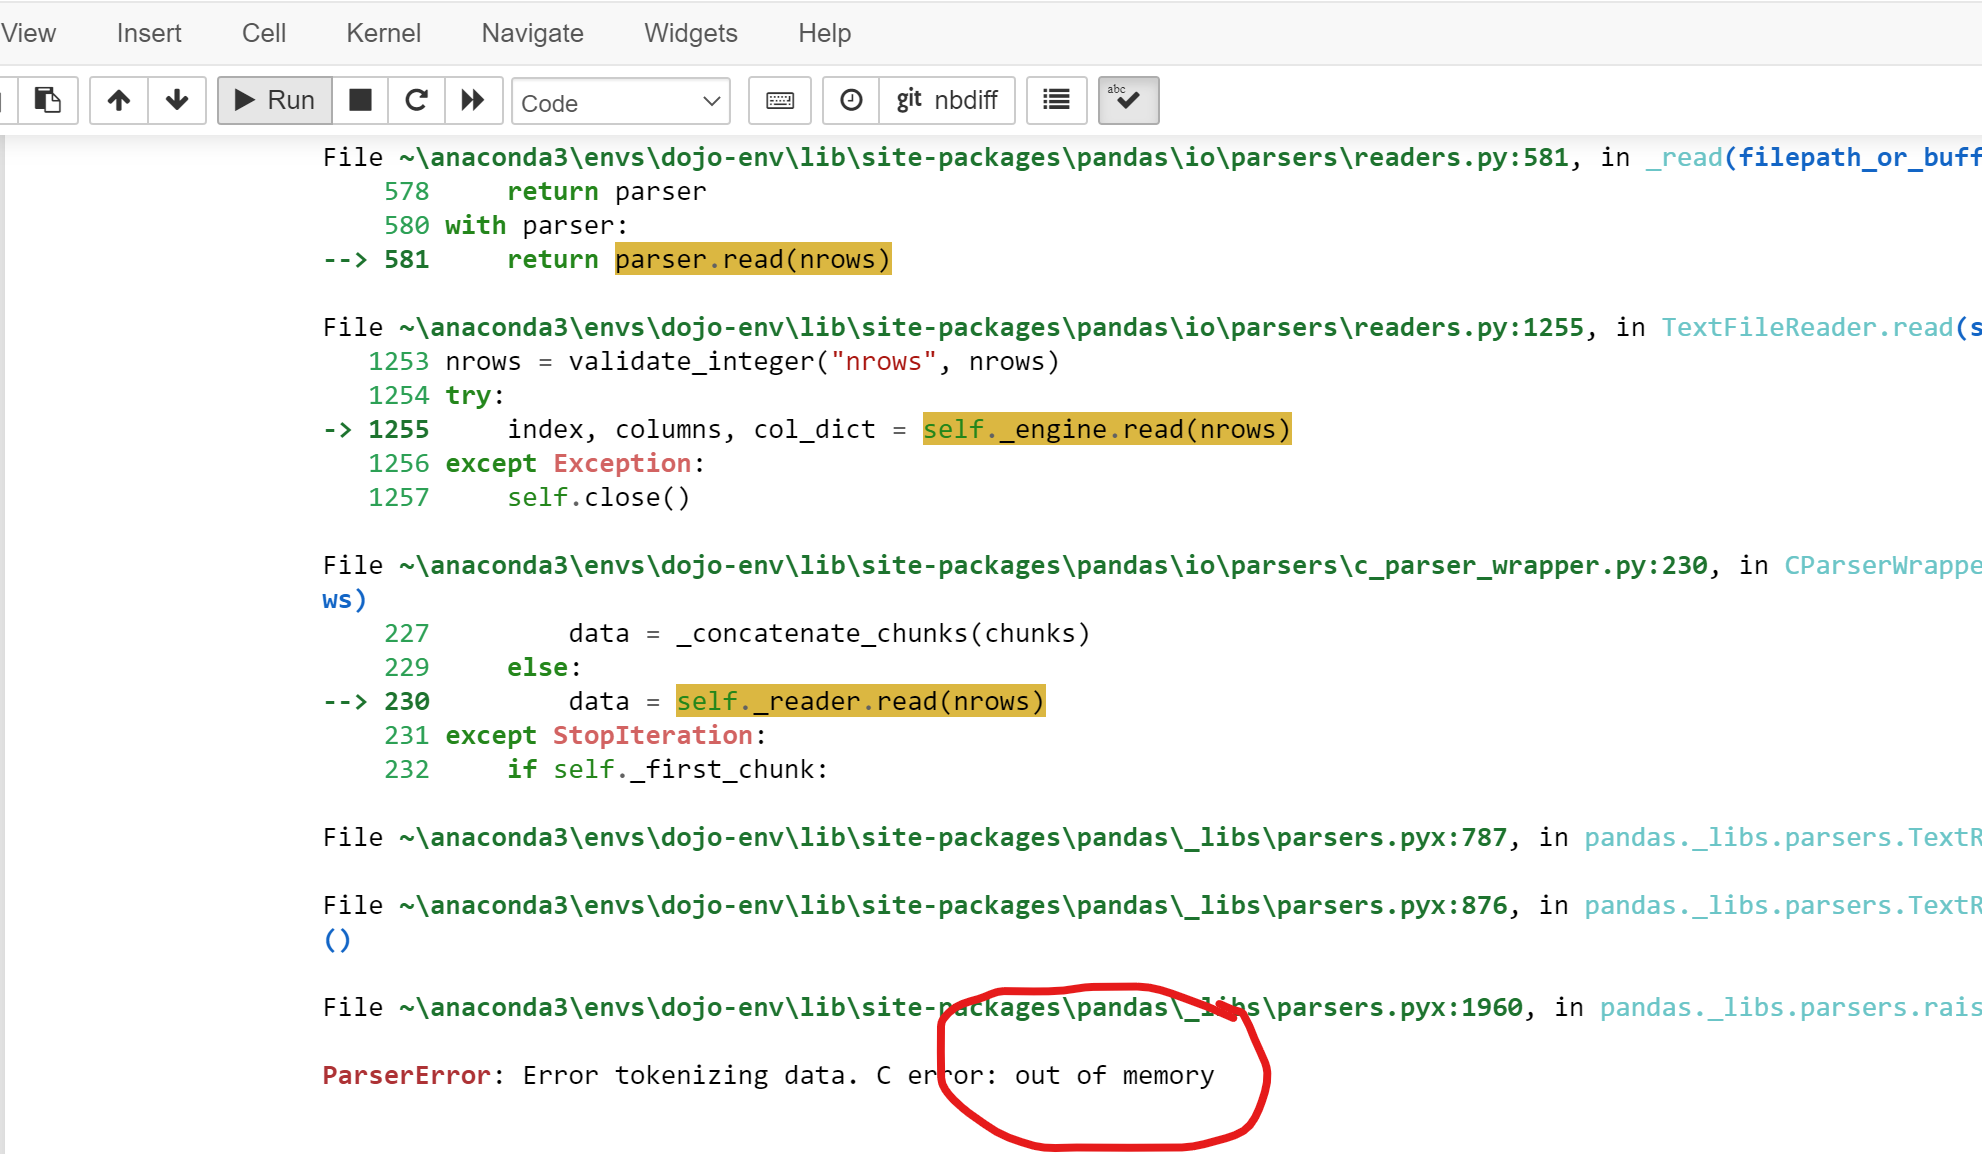Image resolution: width=1982 pixels, height=1154 pixels.
Task: Restart the kernel with the circular arrow
Action: [x=417, y=100]
